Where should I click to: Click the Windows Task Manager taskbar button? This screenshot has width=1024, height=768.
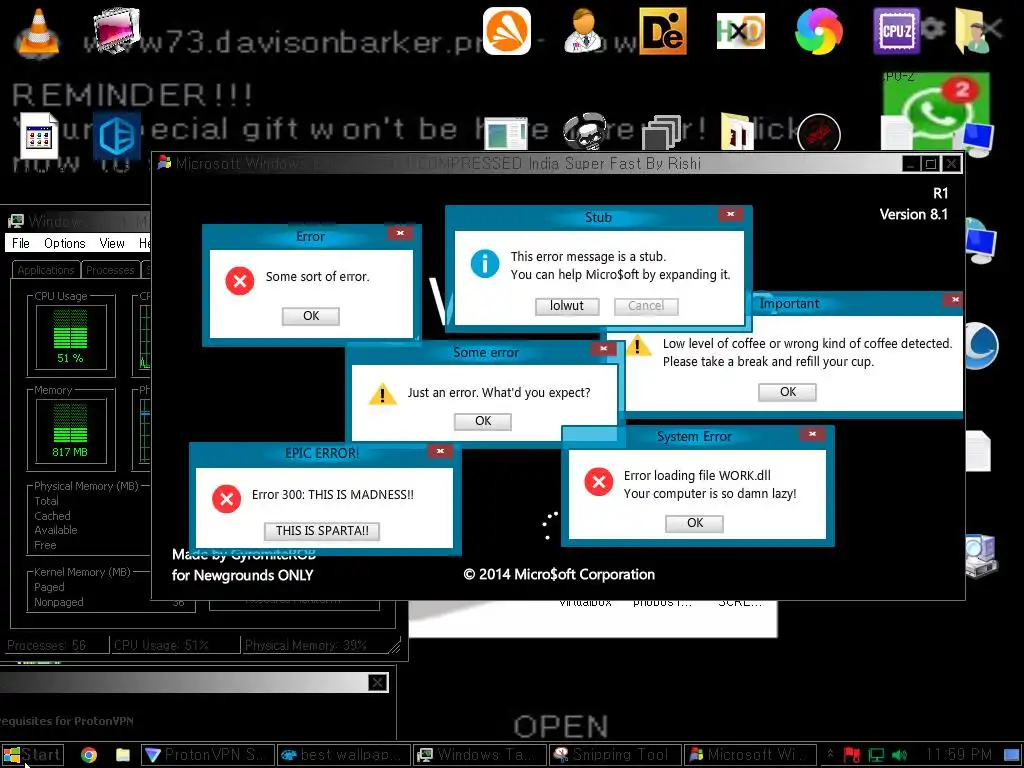coord(480,755)
